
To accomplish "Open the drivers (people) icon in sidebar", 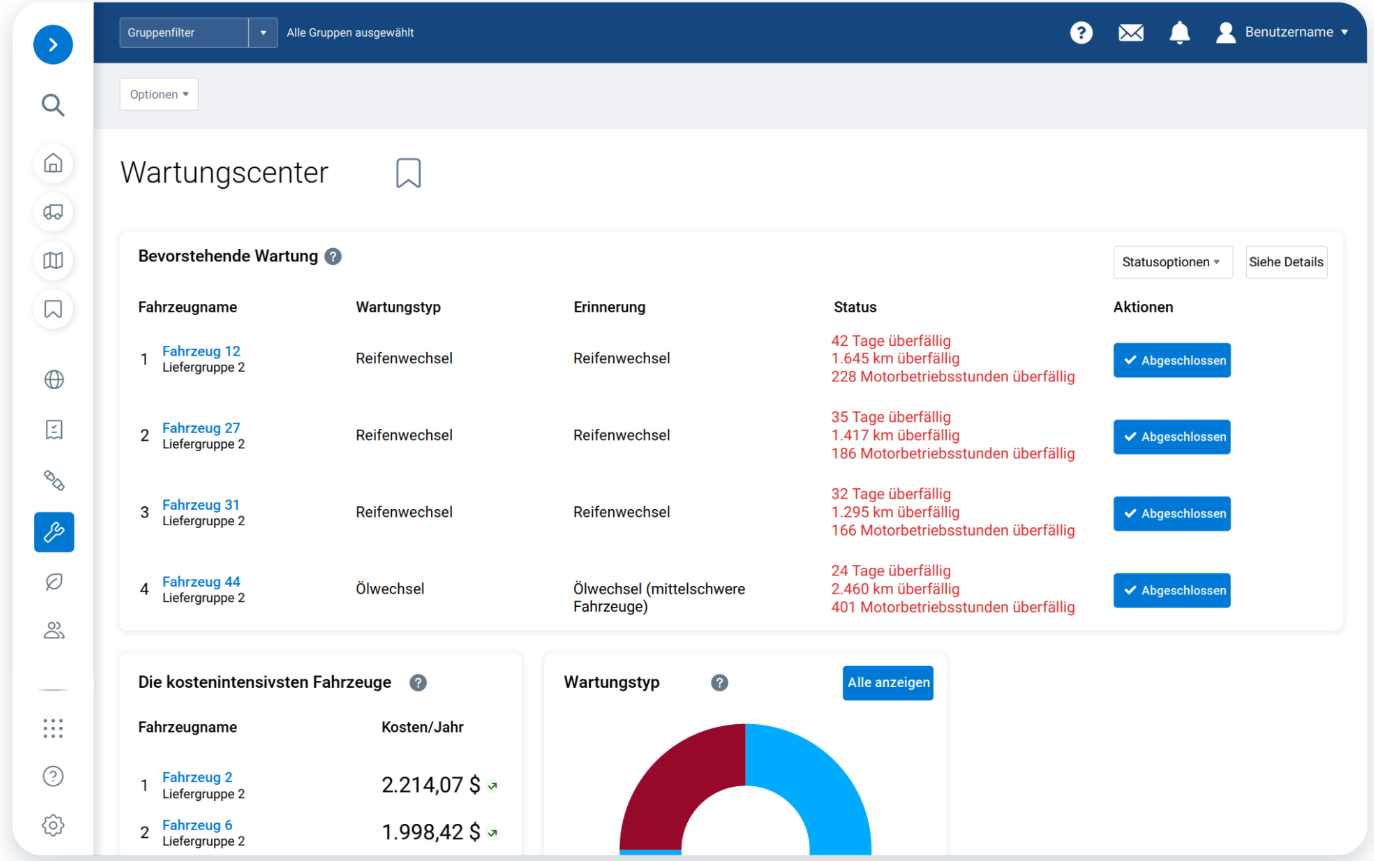I will pos(53,630).
